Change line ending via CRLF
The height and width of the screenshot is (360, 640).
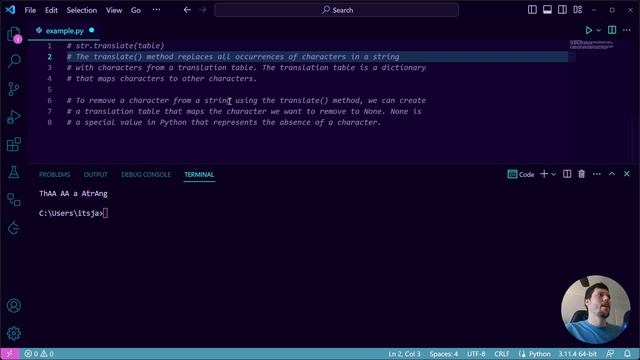[x=502, y=354]
